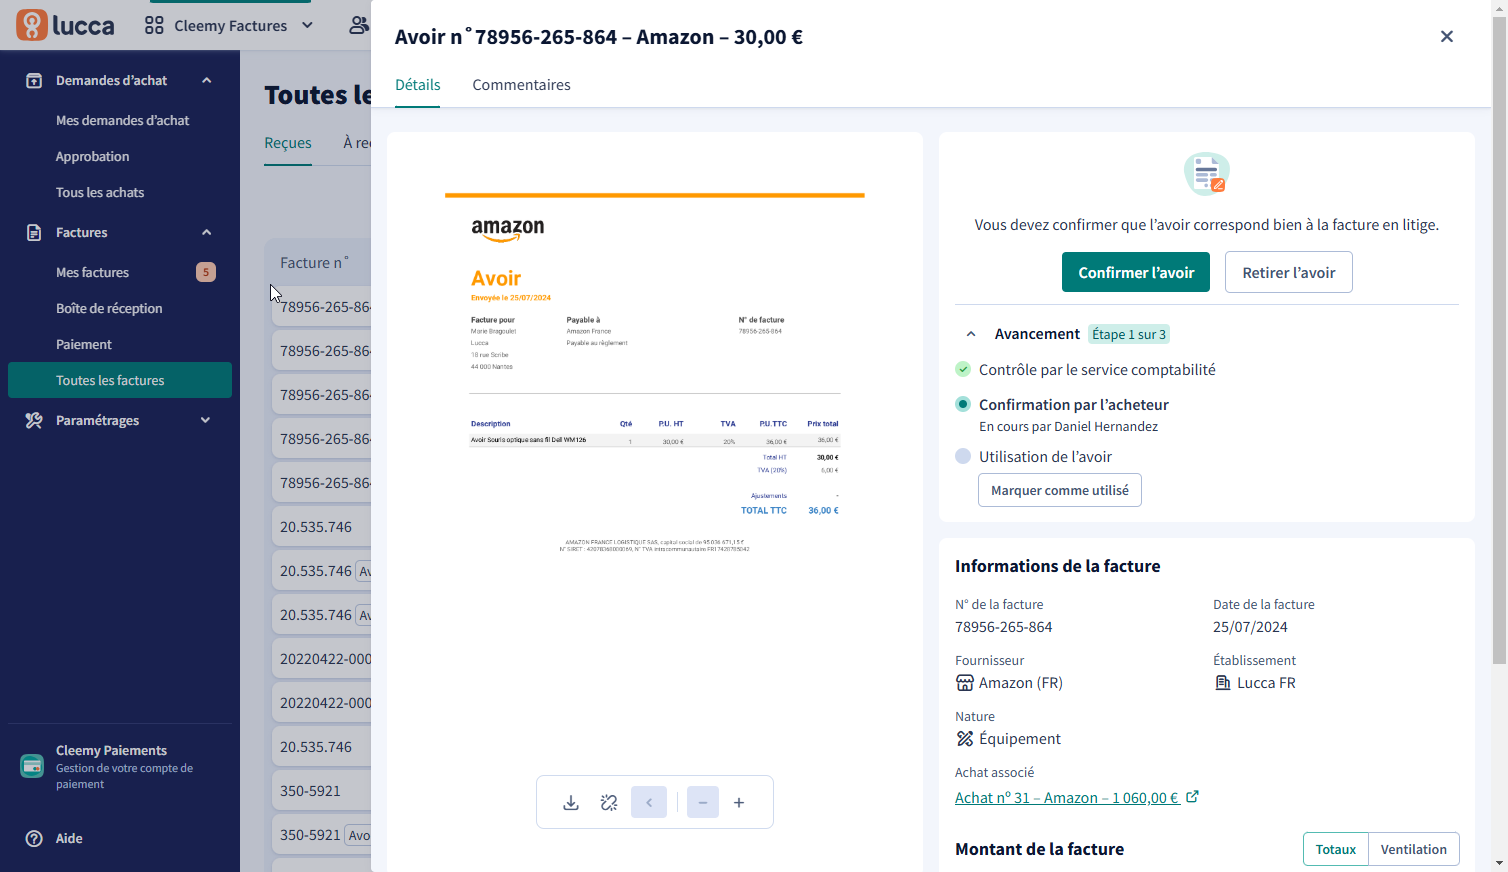Click the apps grid icon beside Cleemy Factures
The width and height of the screenshot is (1508, 872).
coord(154,25)
